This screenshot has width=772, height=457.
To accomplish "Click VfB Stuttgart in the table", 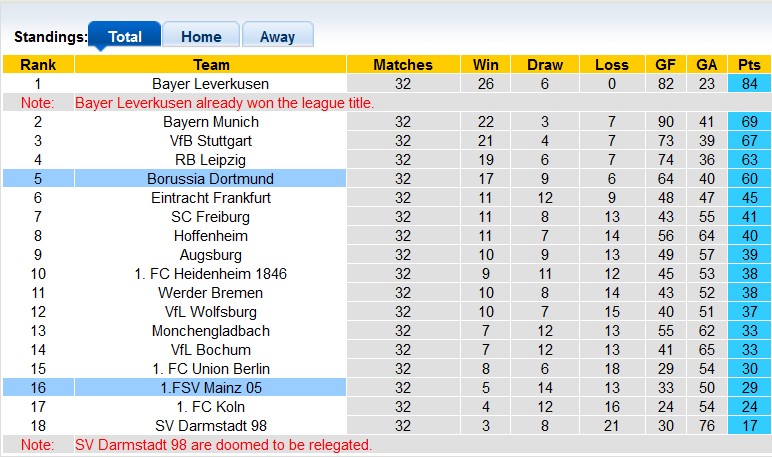I will [x=210, y=141].
